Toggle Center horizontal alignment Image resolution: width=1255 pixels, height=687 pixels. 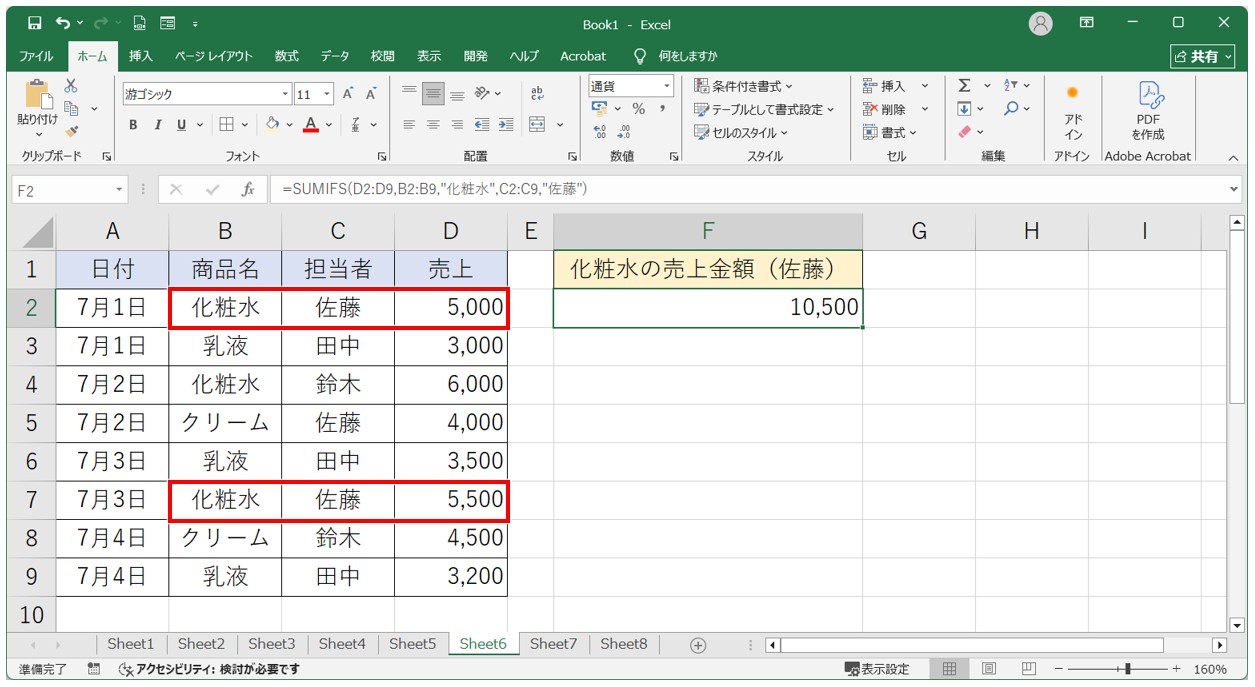(x=433, y=125)
